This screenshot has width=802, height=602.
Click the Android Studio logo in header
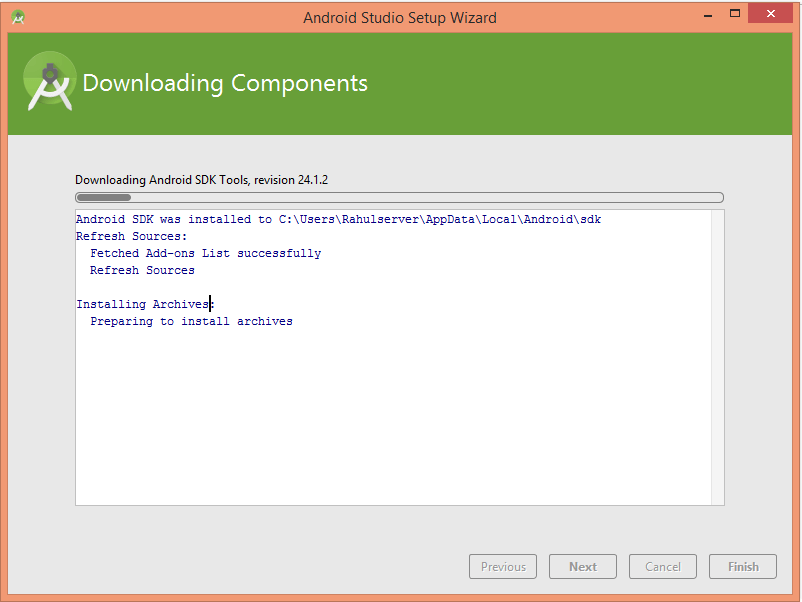point(50,81)
